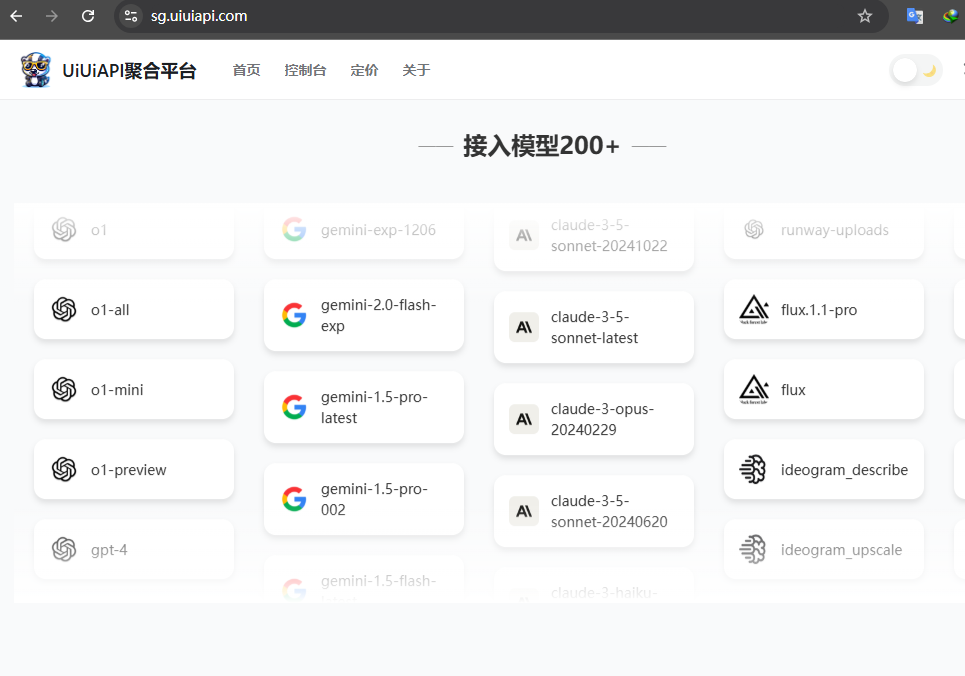Click brain icon beside ideogram_describe
This screenshot has height=676, width=965.
pos(753,469)
